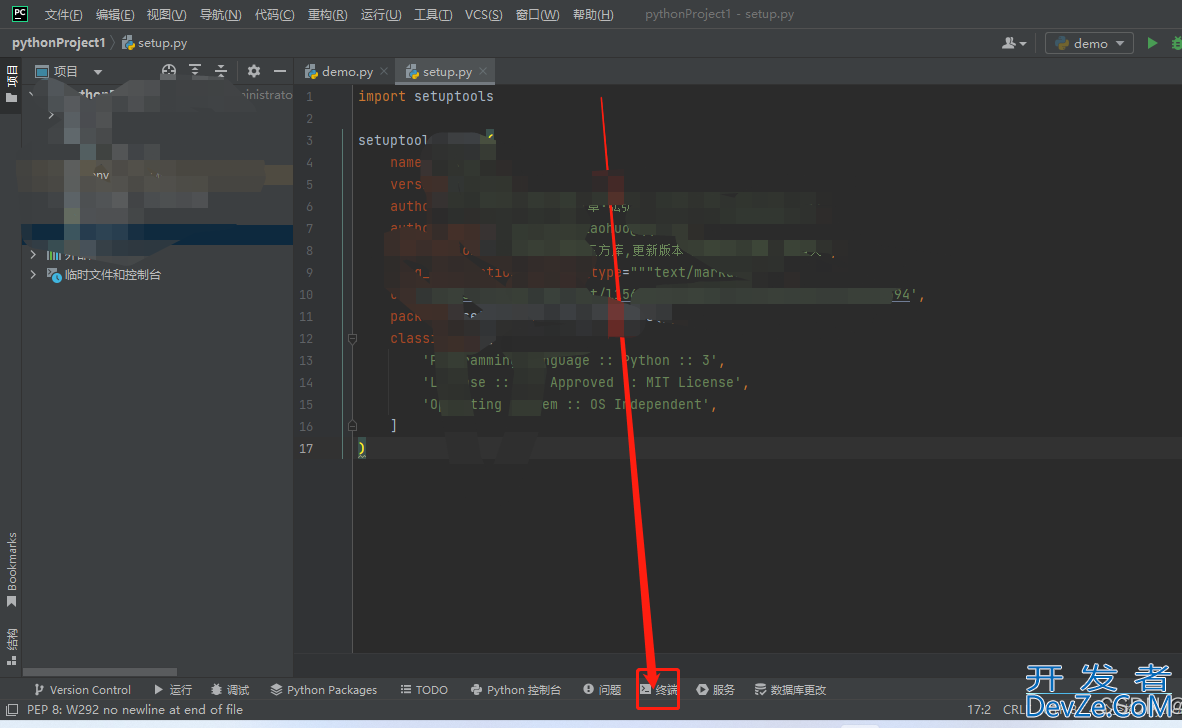Run the demo configuration with green play icon
The image size is (1182, 728).
[x=1152, y=43]
